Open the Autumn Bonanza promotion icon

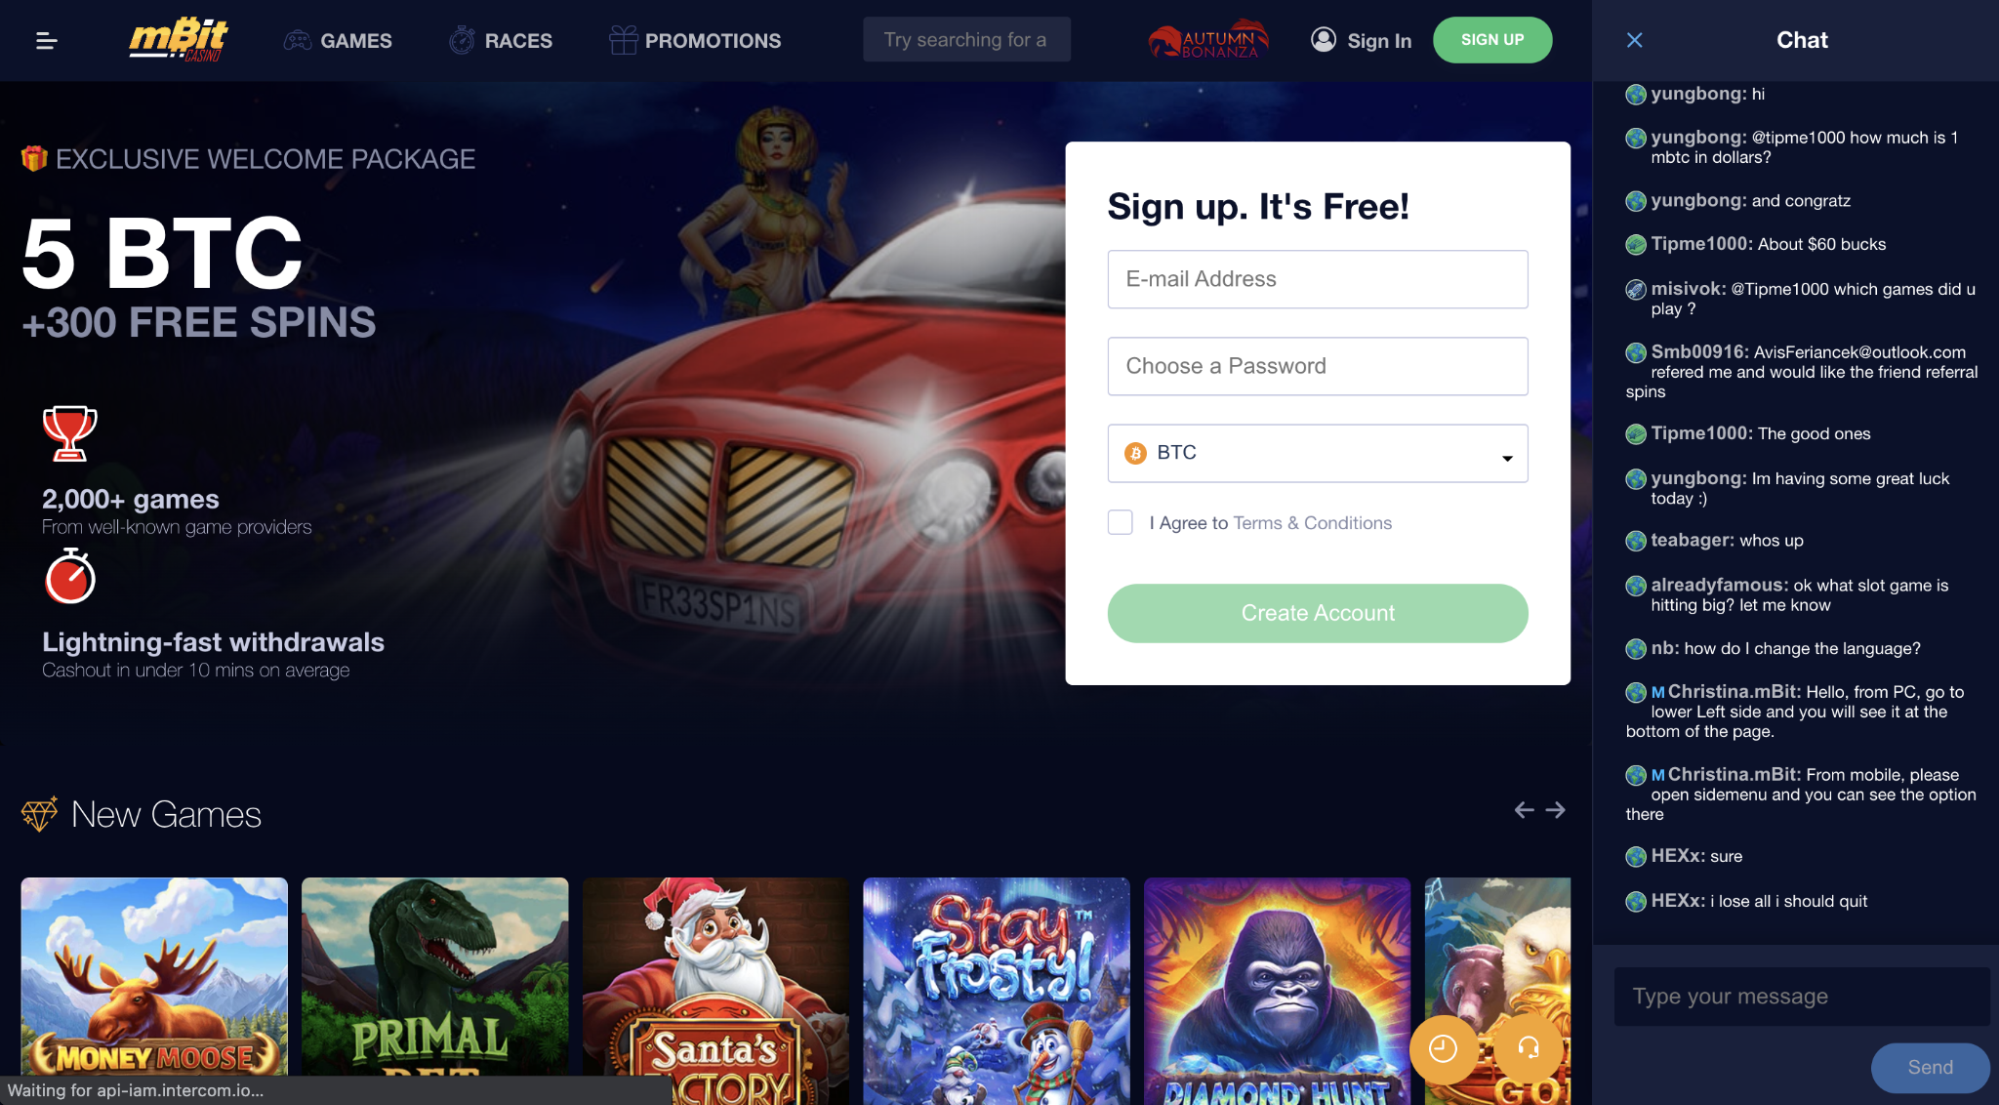[x=1208, y=40]
